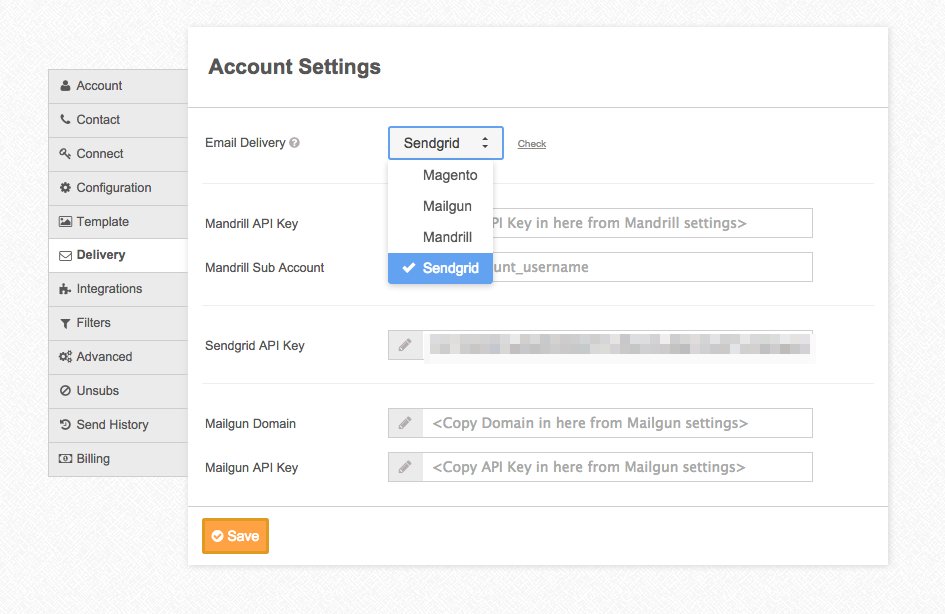Choose Mailgun from the delivery list

[447, 206]
